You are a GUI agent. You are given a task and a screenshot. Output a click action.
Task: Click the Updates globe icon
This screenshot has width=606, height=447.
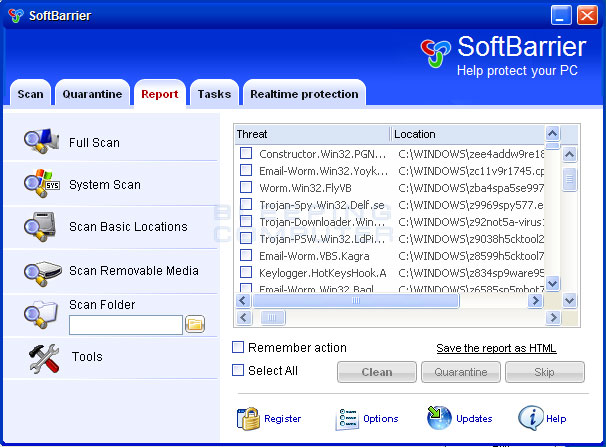pyautogui.click(x=439, y=418)
